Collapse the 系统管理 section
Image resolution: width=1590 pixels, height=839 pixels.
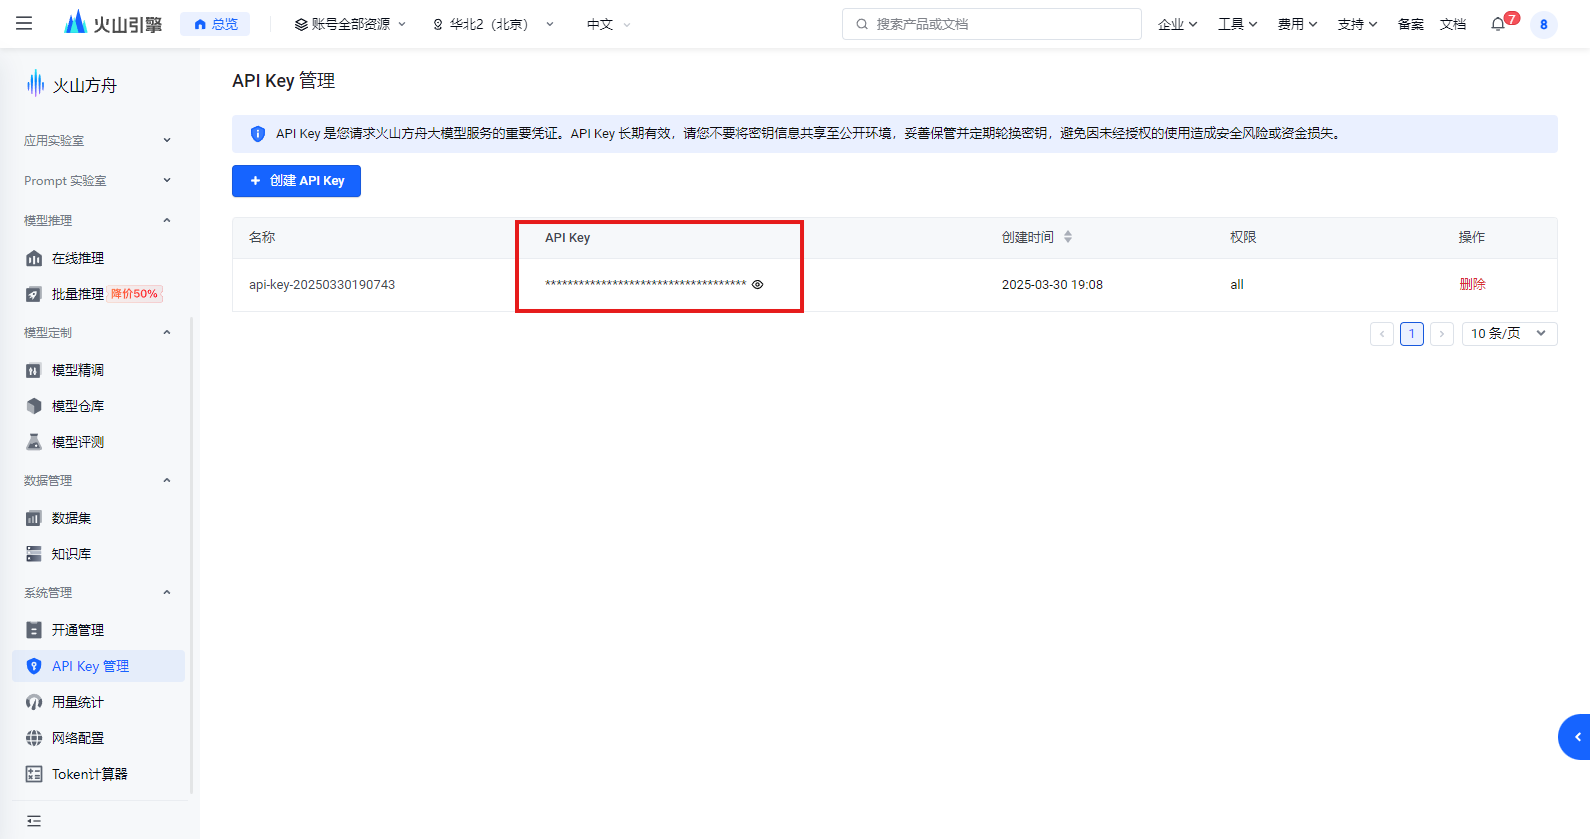pyautogui.click(x=98, y=592)
